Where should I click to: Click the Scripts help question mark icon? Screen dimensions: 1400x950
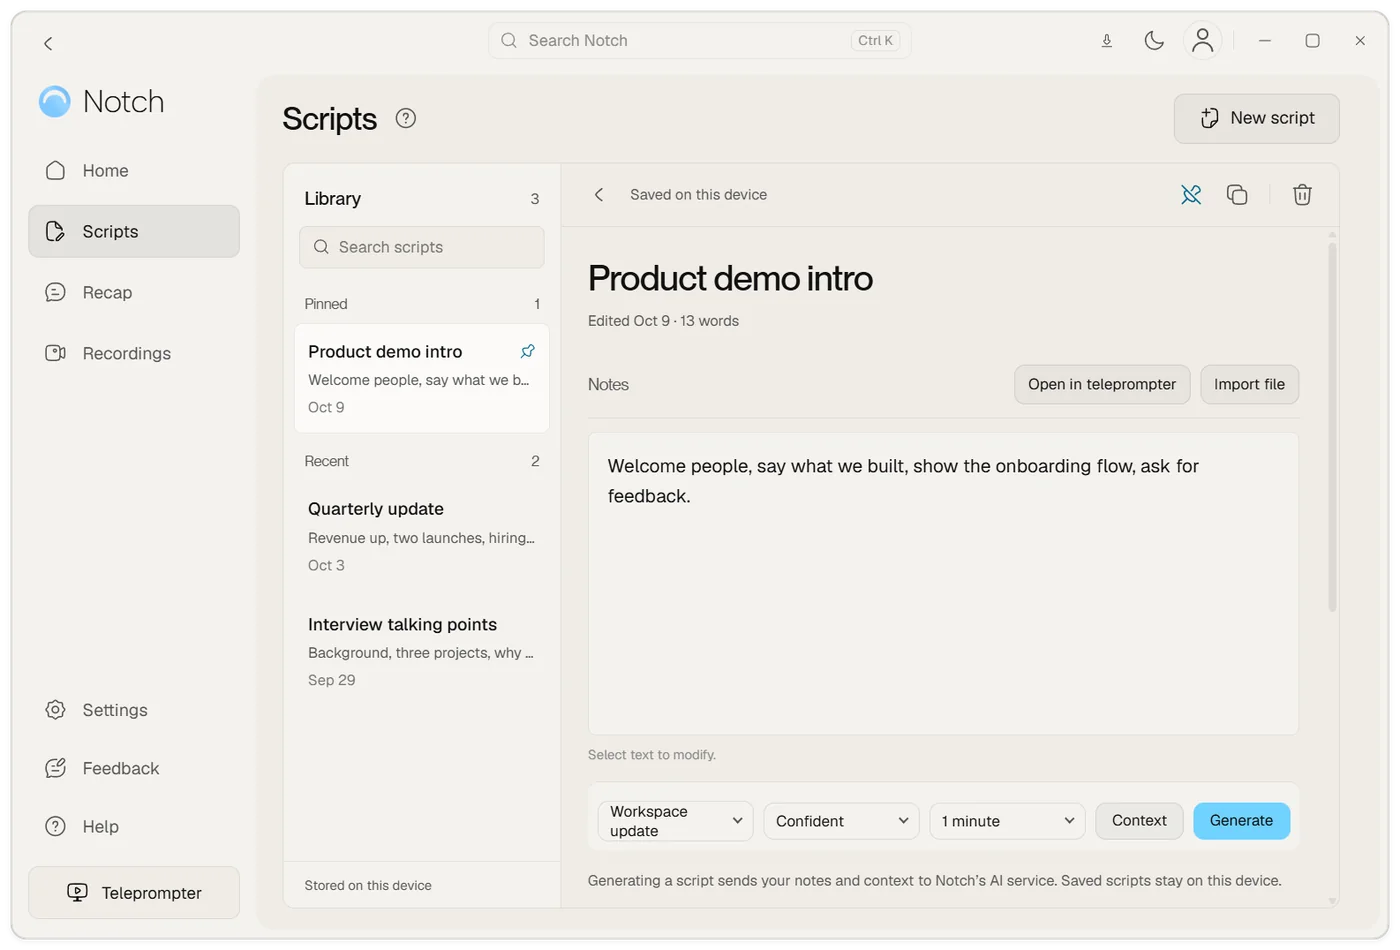[x=405, y=118]
